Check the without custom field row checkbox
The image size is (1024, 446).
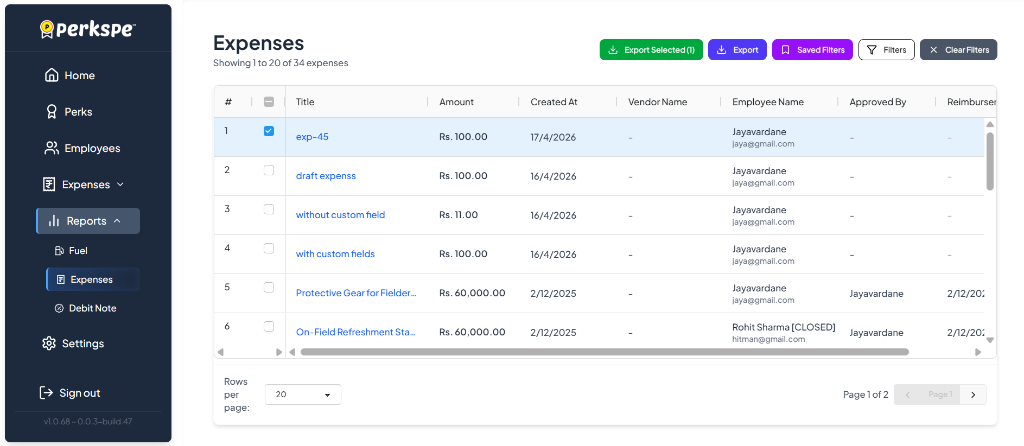(268, 209)
